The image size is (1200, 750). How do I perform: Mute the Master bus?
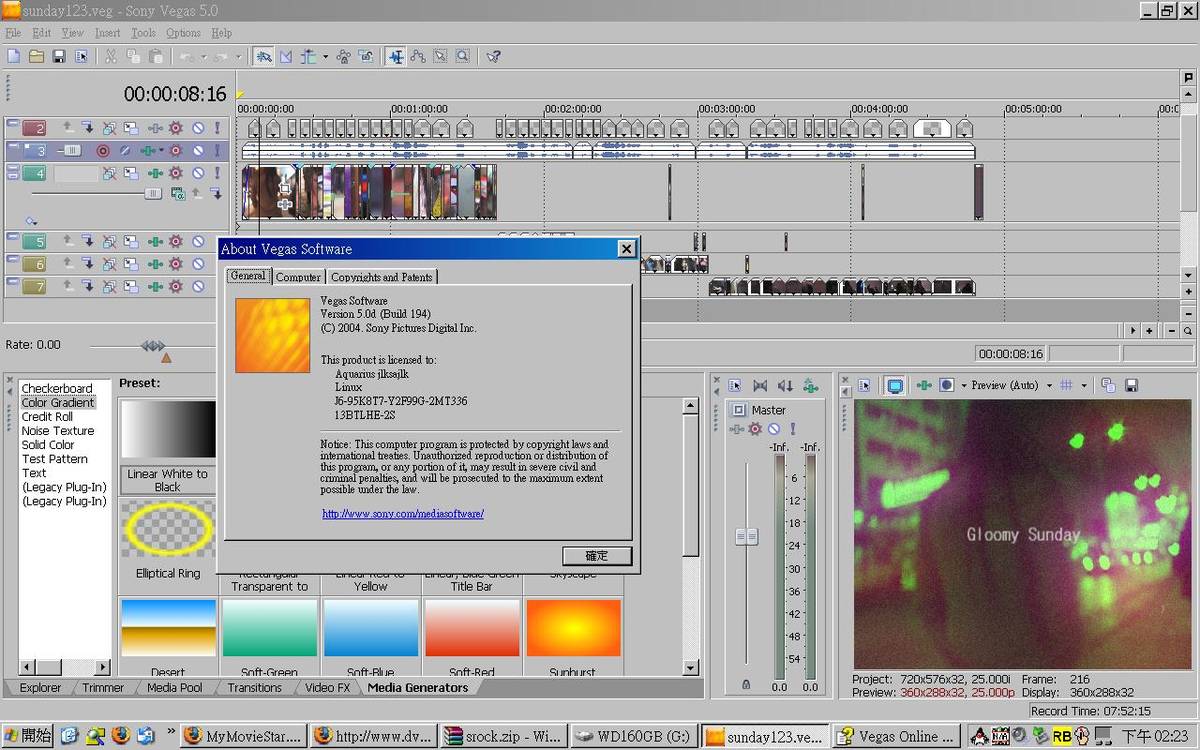773,429
